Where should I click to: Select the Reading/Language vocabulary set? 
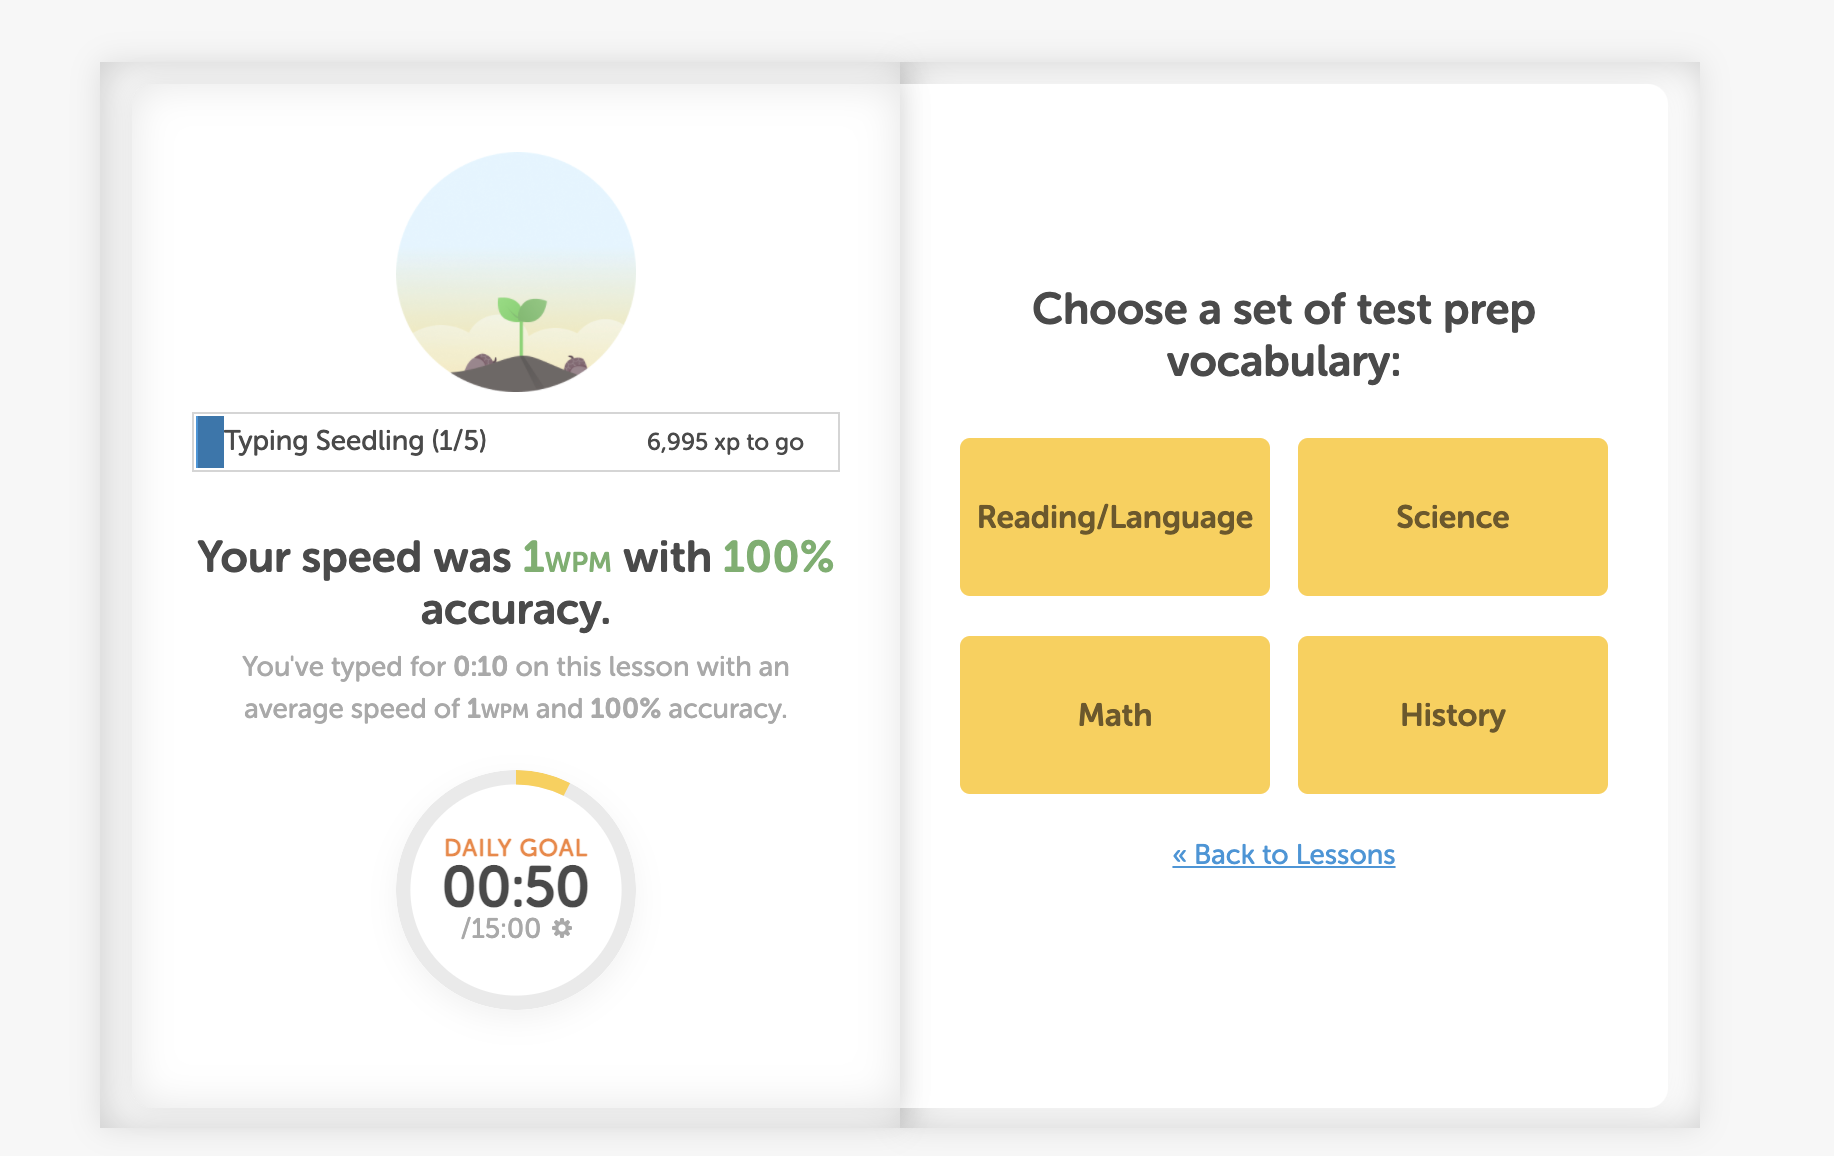(x=1115, y=517)
